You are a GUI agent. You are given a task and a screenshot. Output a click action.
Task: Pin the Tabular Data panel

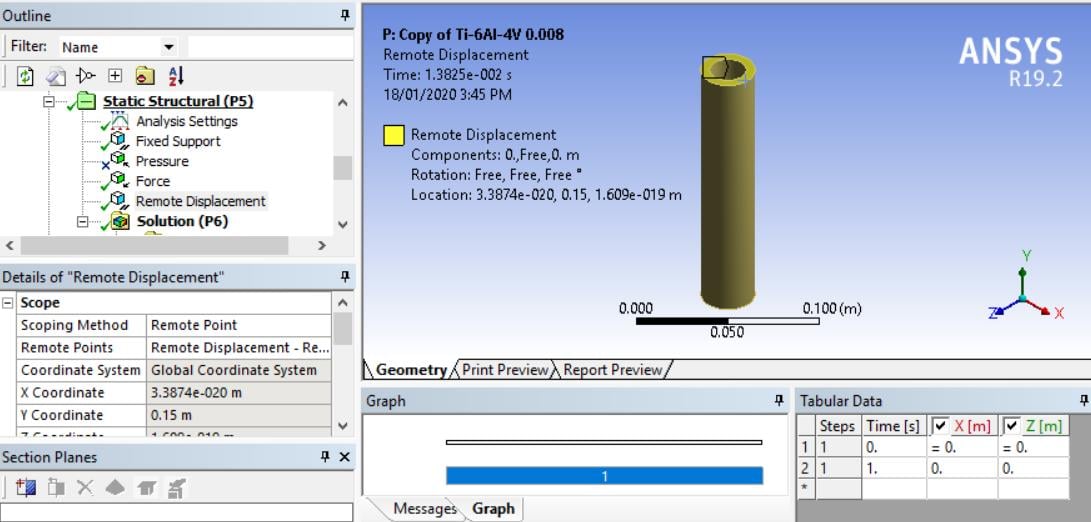(1083, 400)
